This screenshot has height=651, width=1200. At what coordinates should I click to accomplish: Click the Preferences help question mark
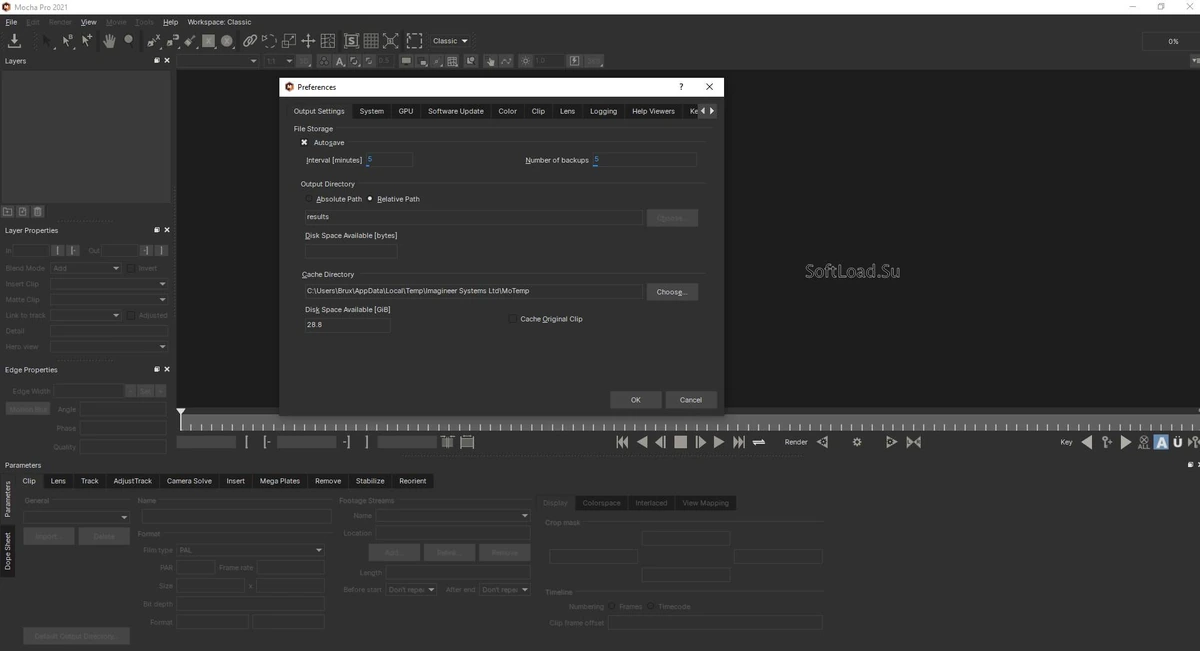coord(681,87)
